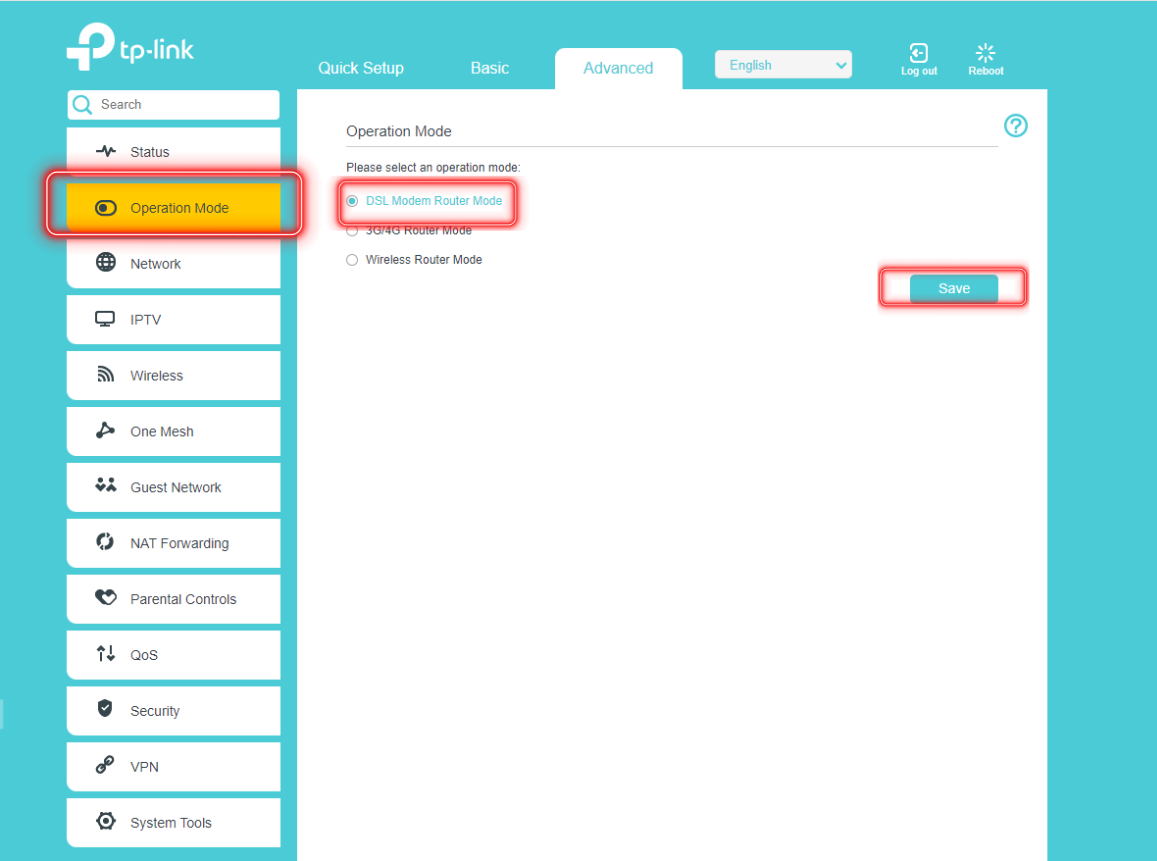Screen dimensions: 1157x861
Task: Open the Wireless menu item
Action: point(173,376)
